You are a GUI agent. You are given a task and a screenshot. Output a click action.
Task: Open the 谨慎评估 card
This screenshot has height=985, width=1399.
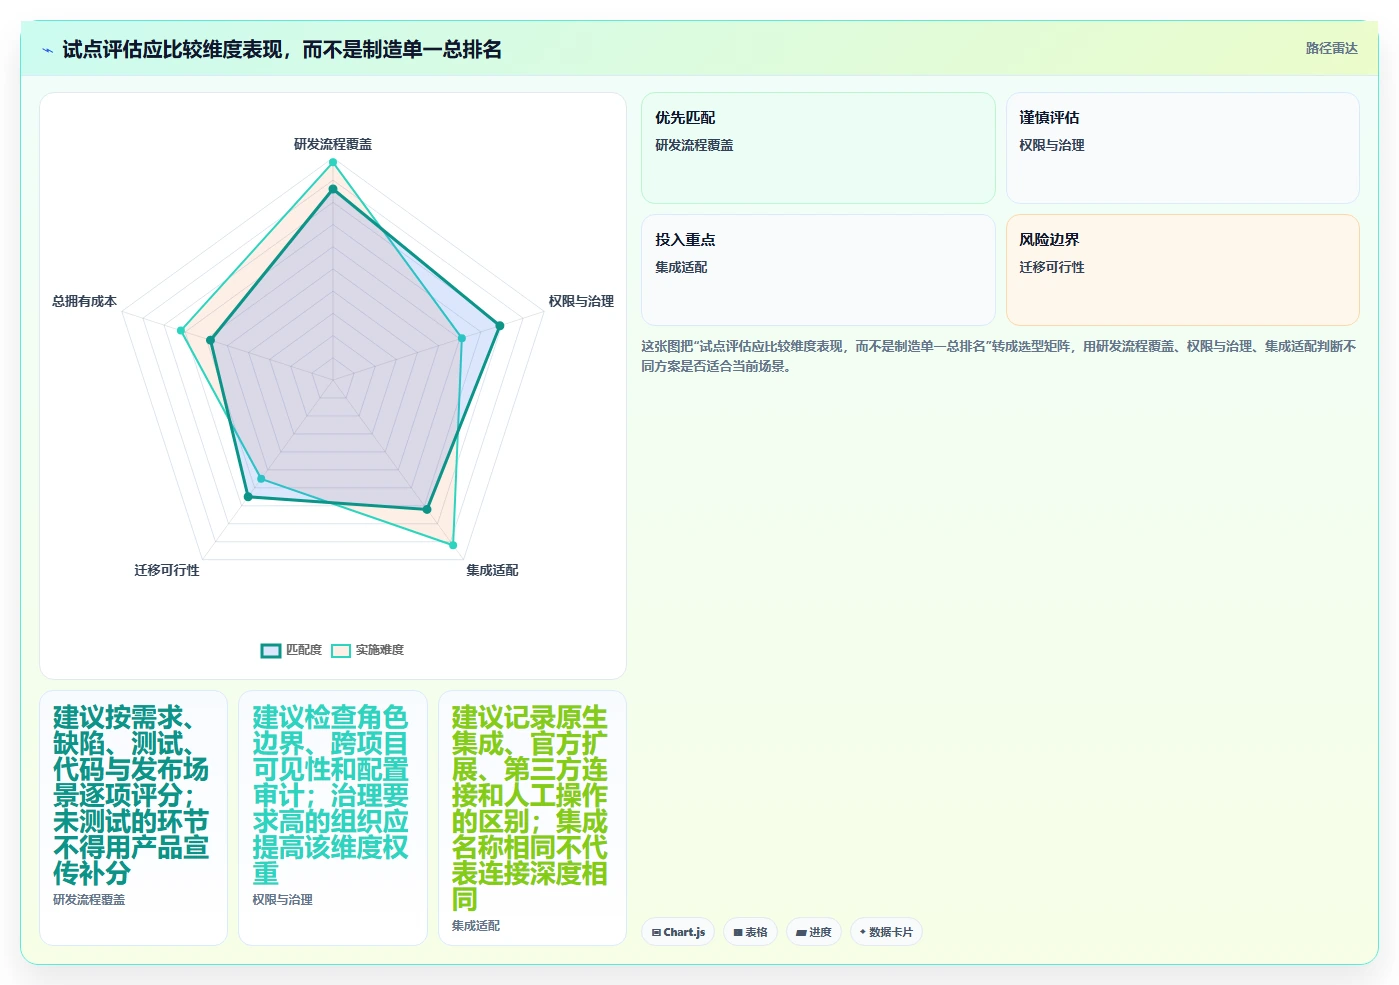(1182, 148)
